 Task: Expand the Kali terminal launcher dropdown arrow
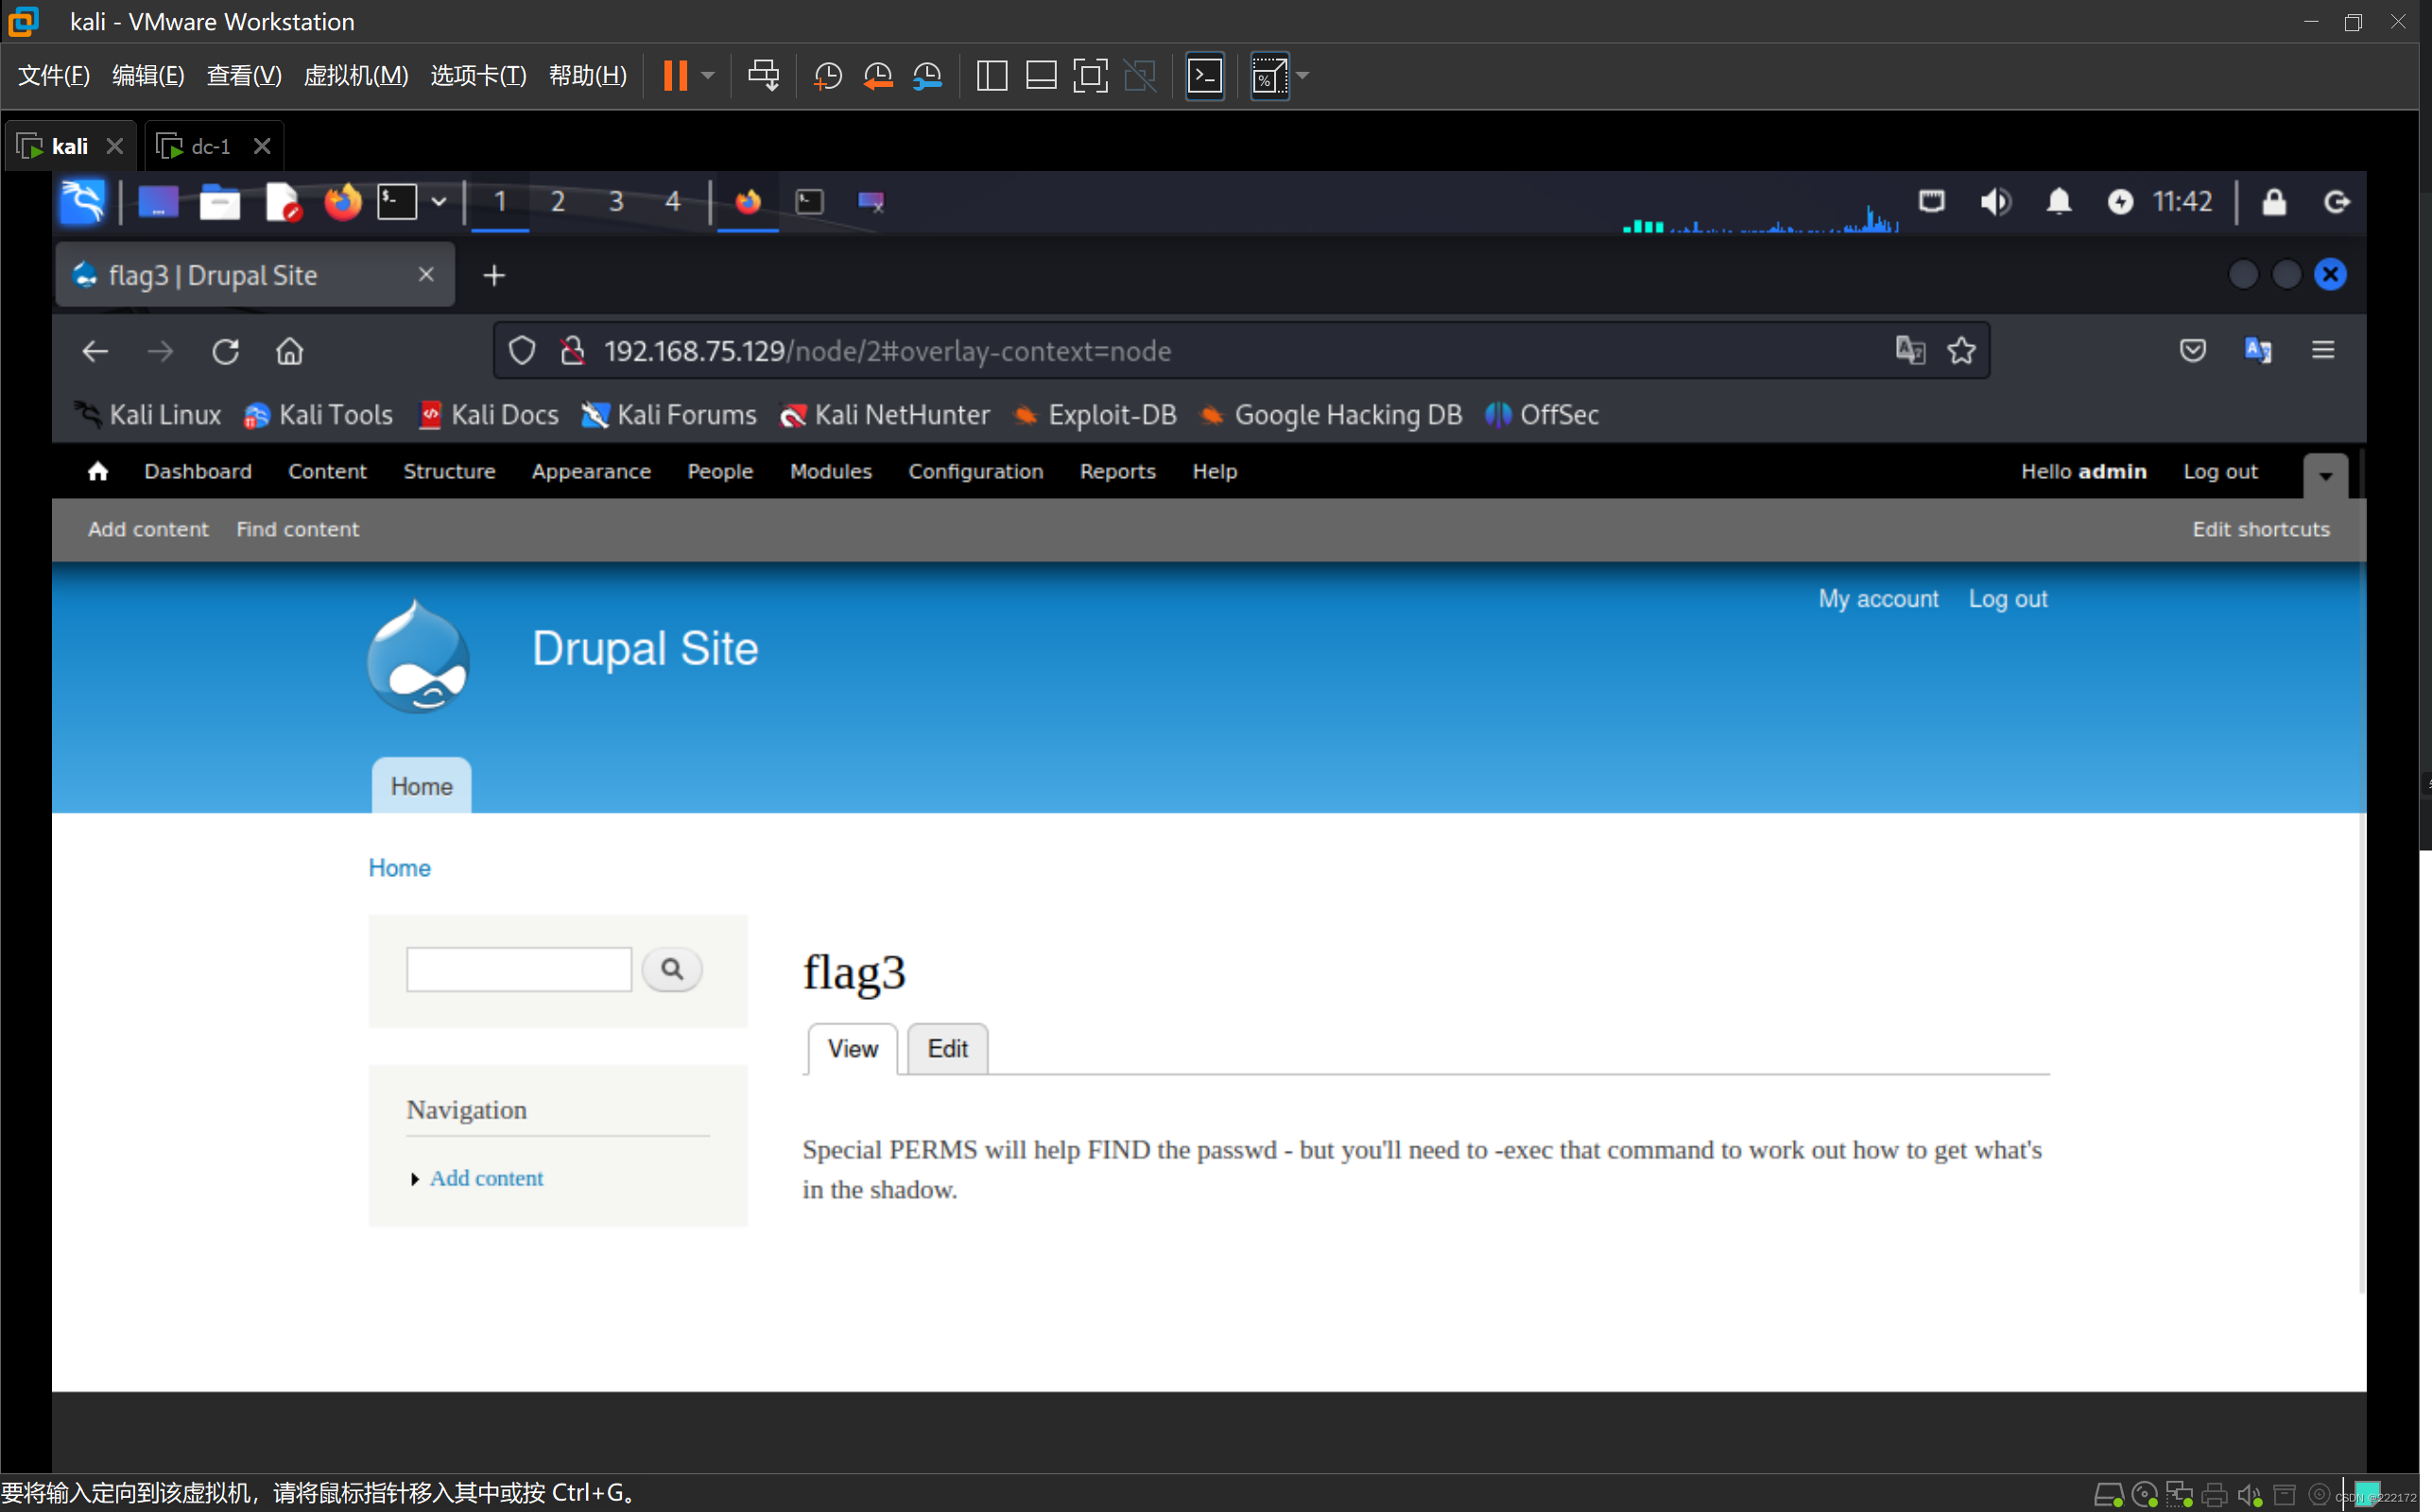[x=438, y=202]
